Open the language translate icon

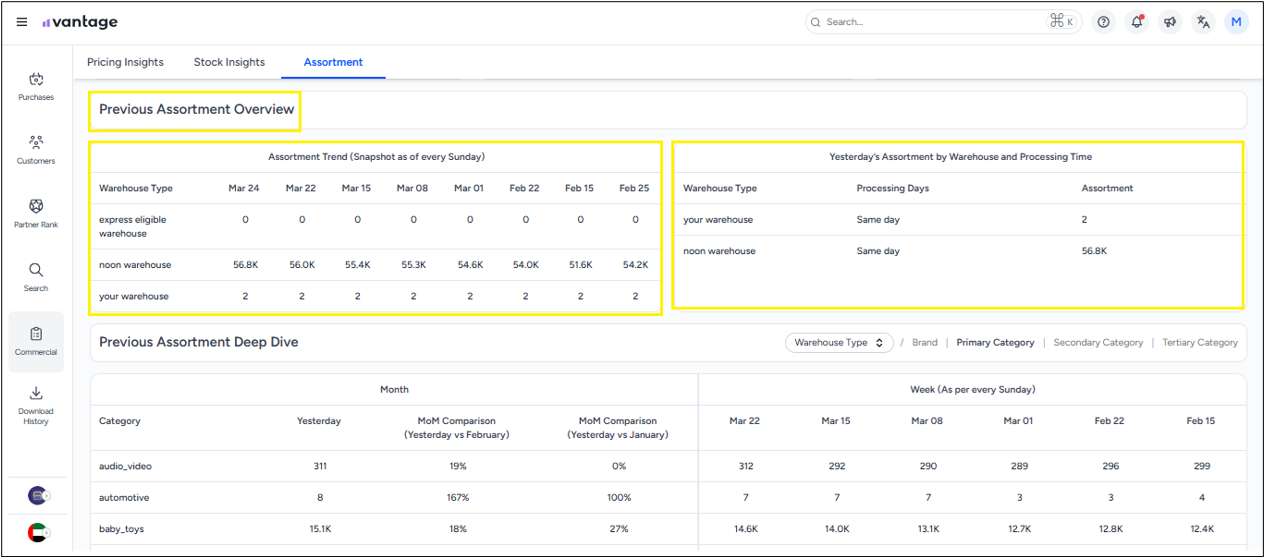[1203, 22]
